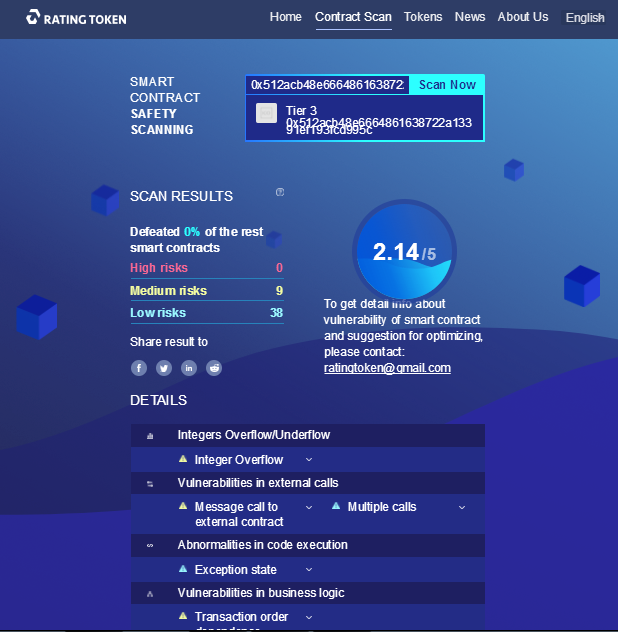Open the News page

coord(470,17)
